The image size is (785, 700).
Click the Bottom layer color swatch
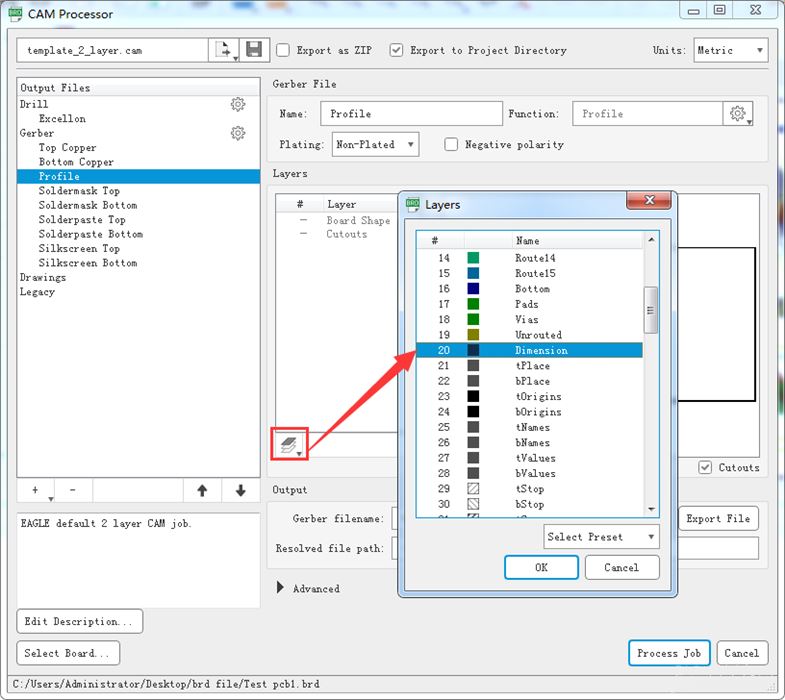pyautogui.click(x=473, y=289)
